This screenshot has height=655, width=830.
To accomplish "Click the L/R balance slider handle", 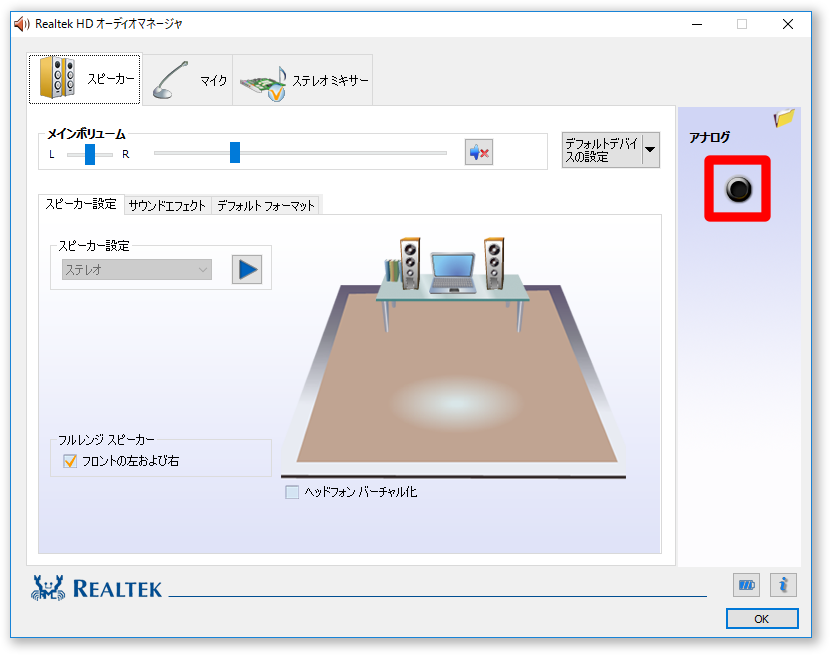I will 90,154.
